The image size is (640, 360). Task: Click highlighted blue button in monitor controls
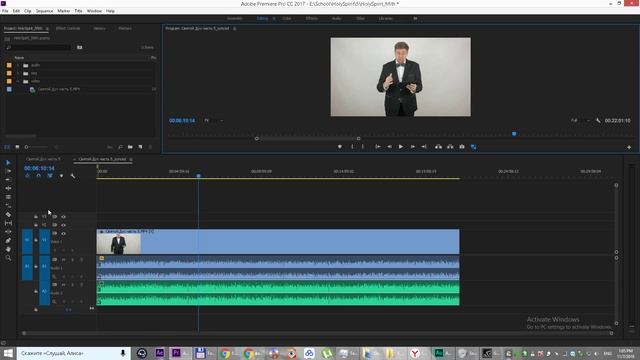tap(473, 147)
